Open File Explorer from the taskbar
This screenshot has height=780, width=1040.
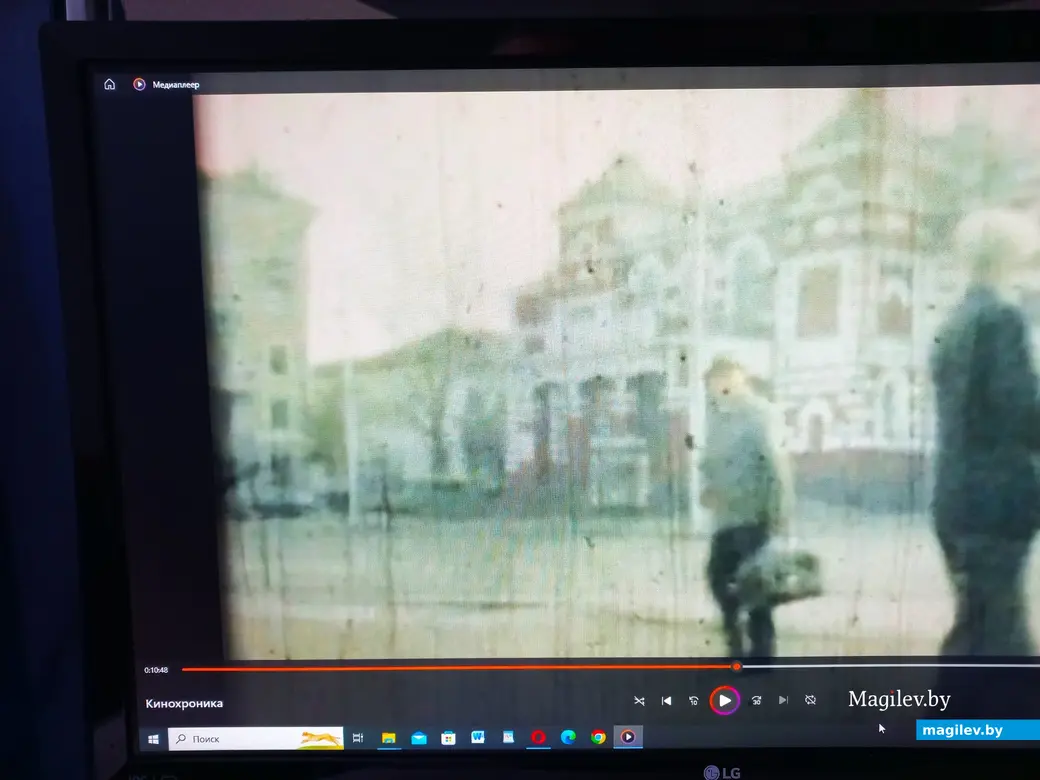388,739
